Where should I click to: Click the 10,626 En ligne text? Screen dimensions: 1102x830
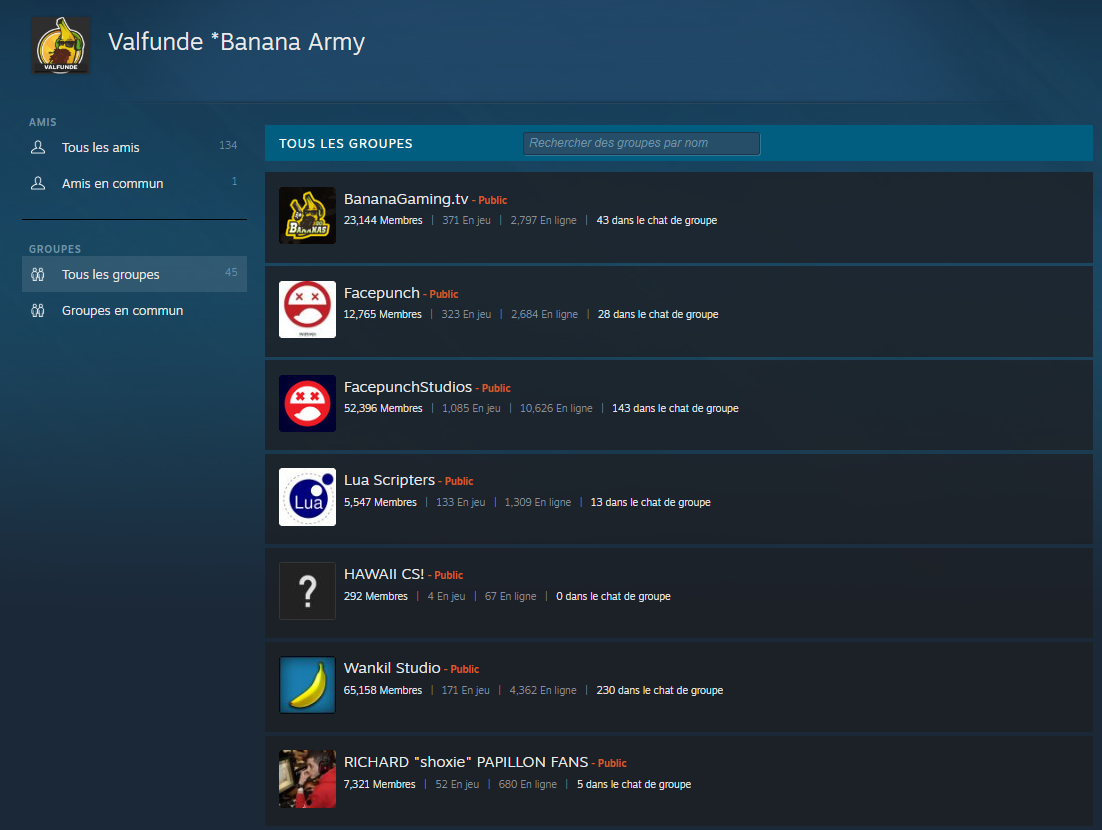tap(556, 408)
